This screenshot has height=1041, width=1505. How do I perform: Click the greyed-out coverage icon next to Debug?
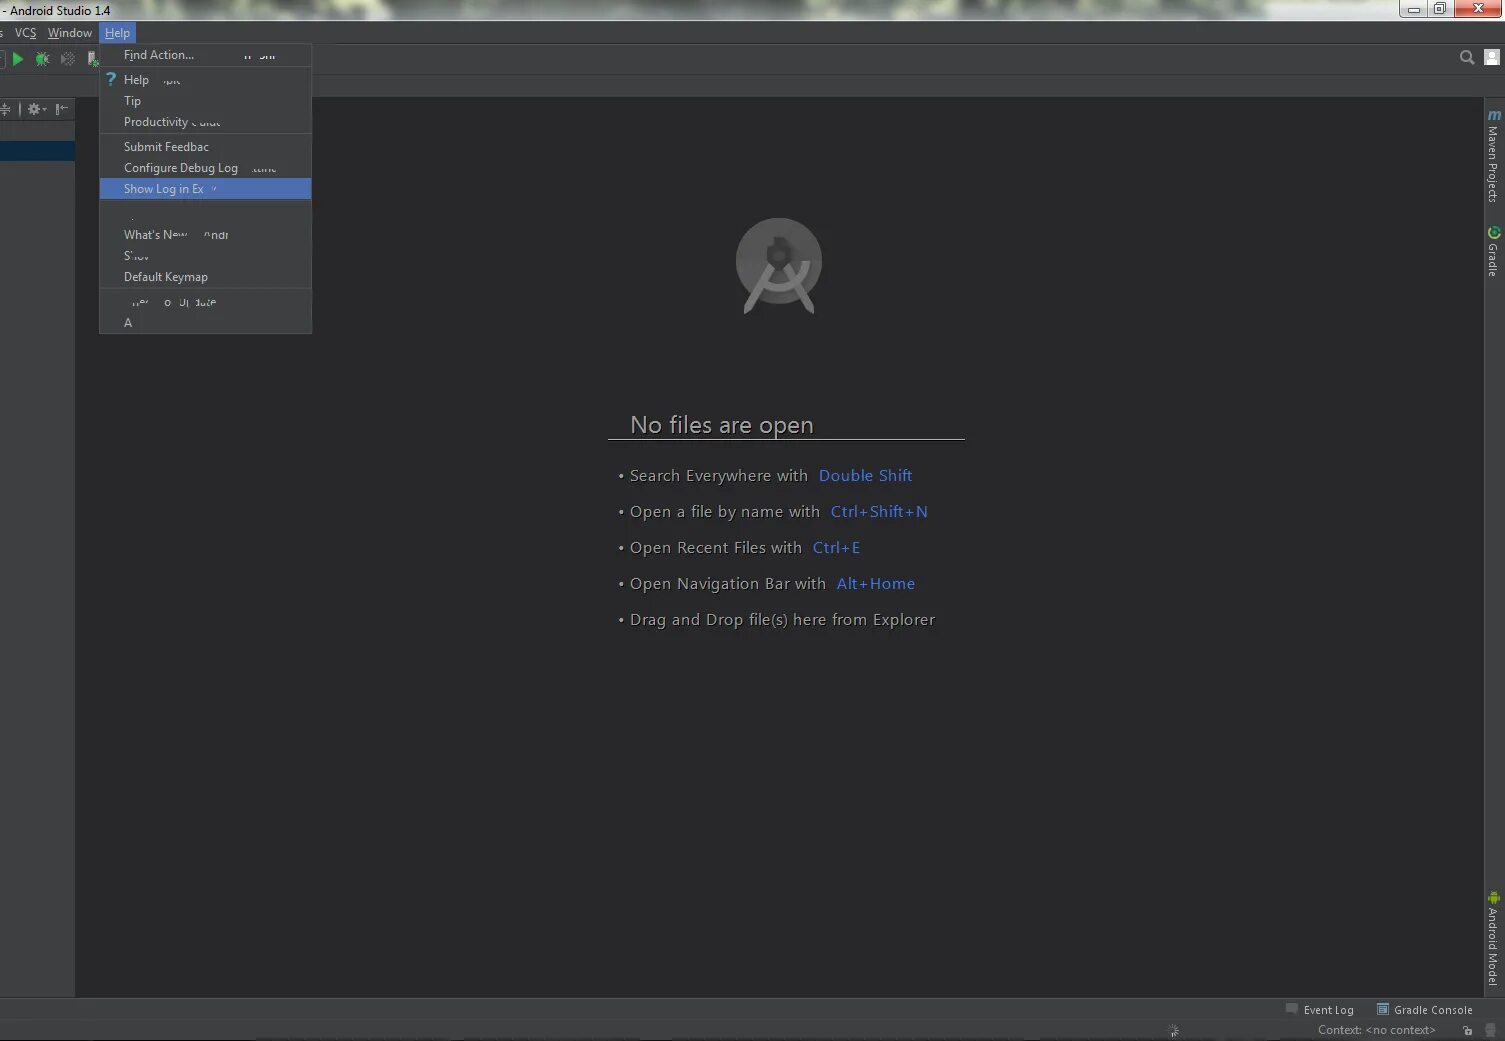[67, 59]
